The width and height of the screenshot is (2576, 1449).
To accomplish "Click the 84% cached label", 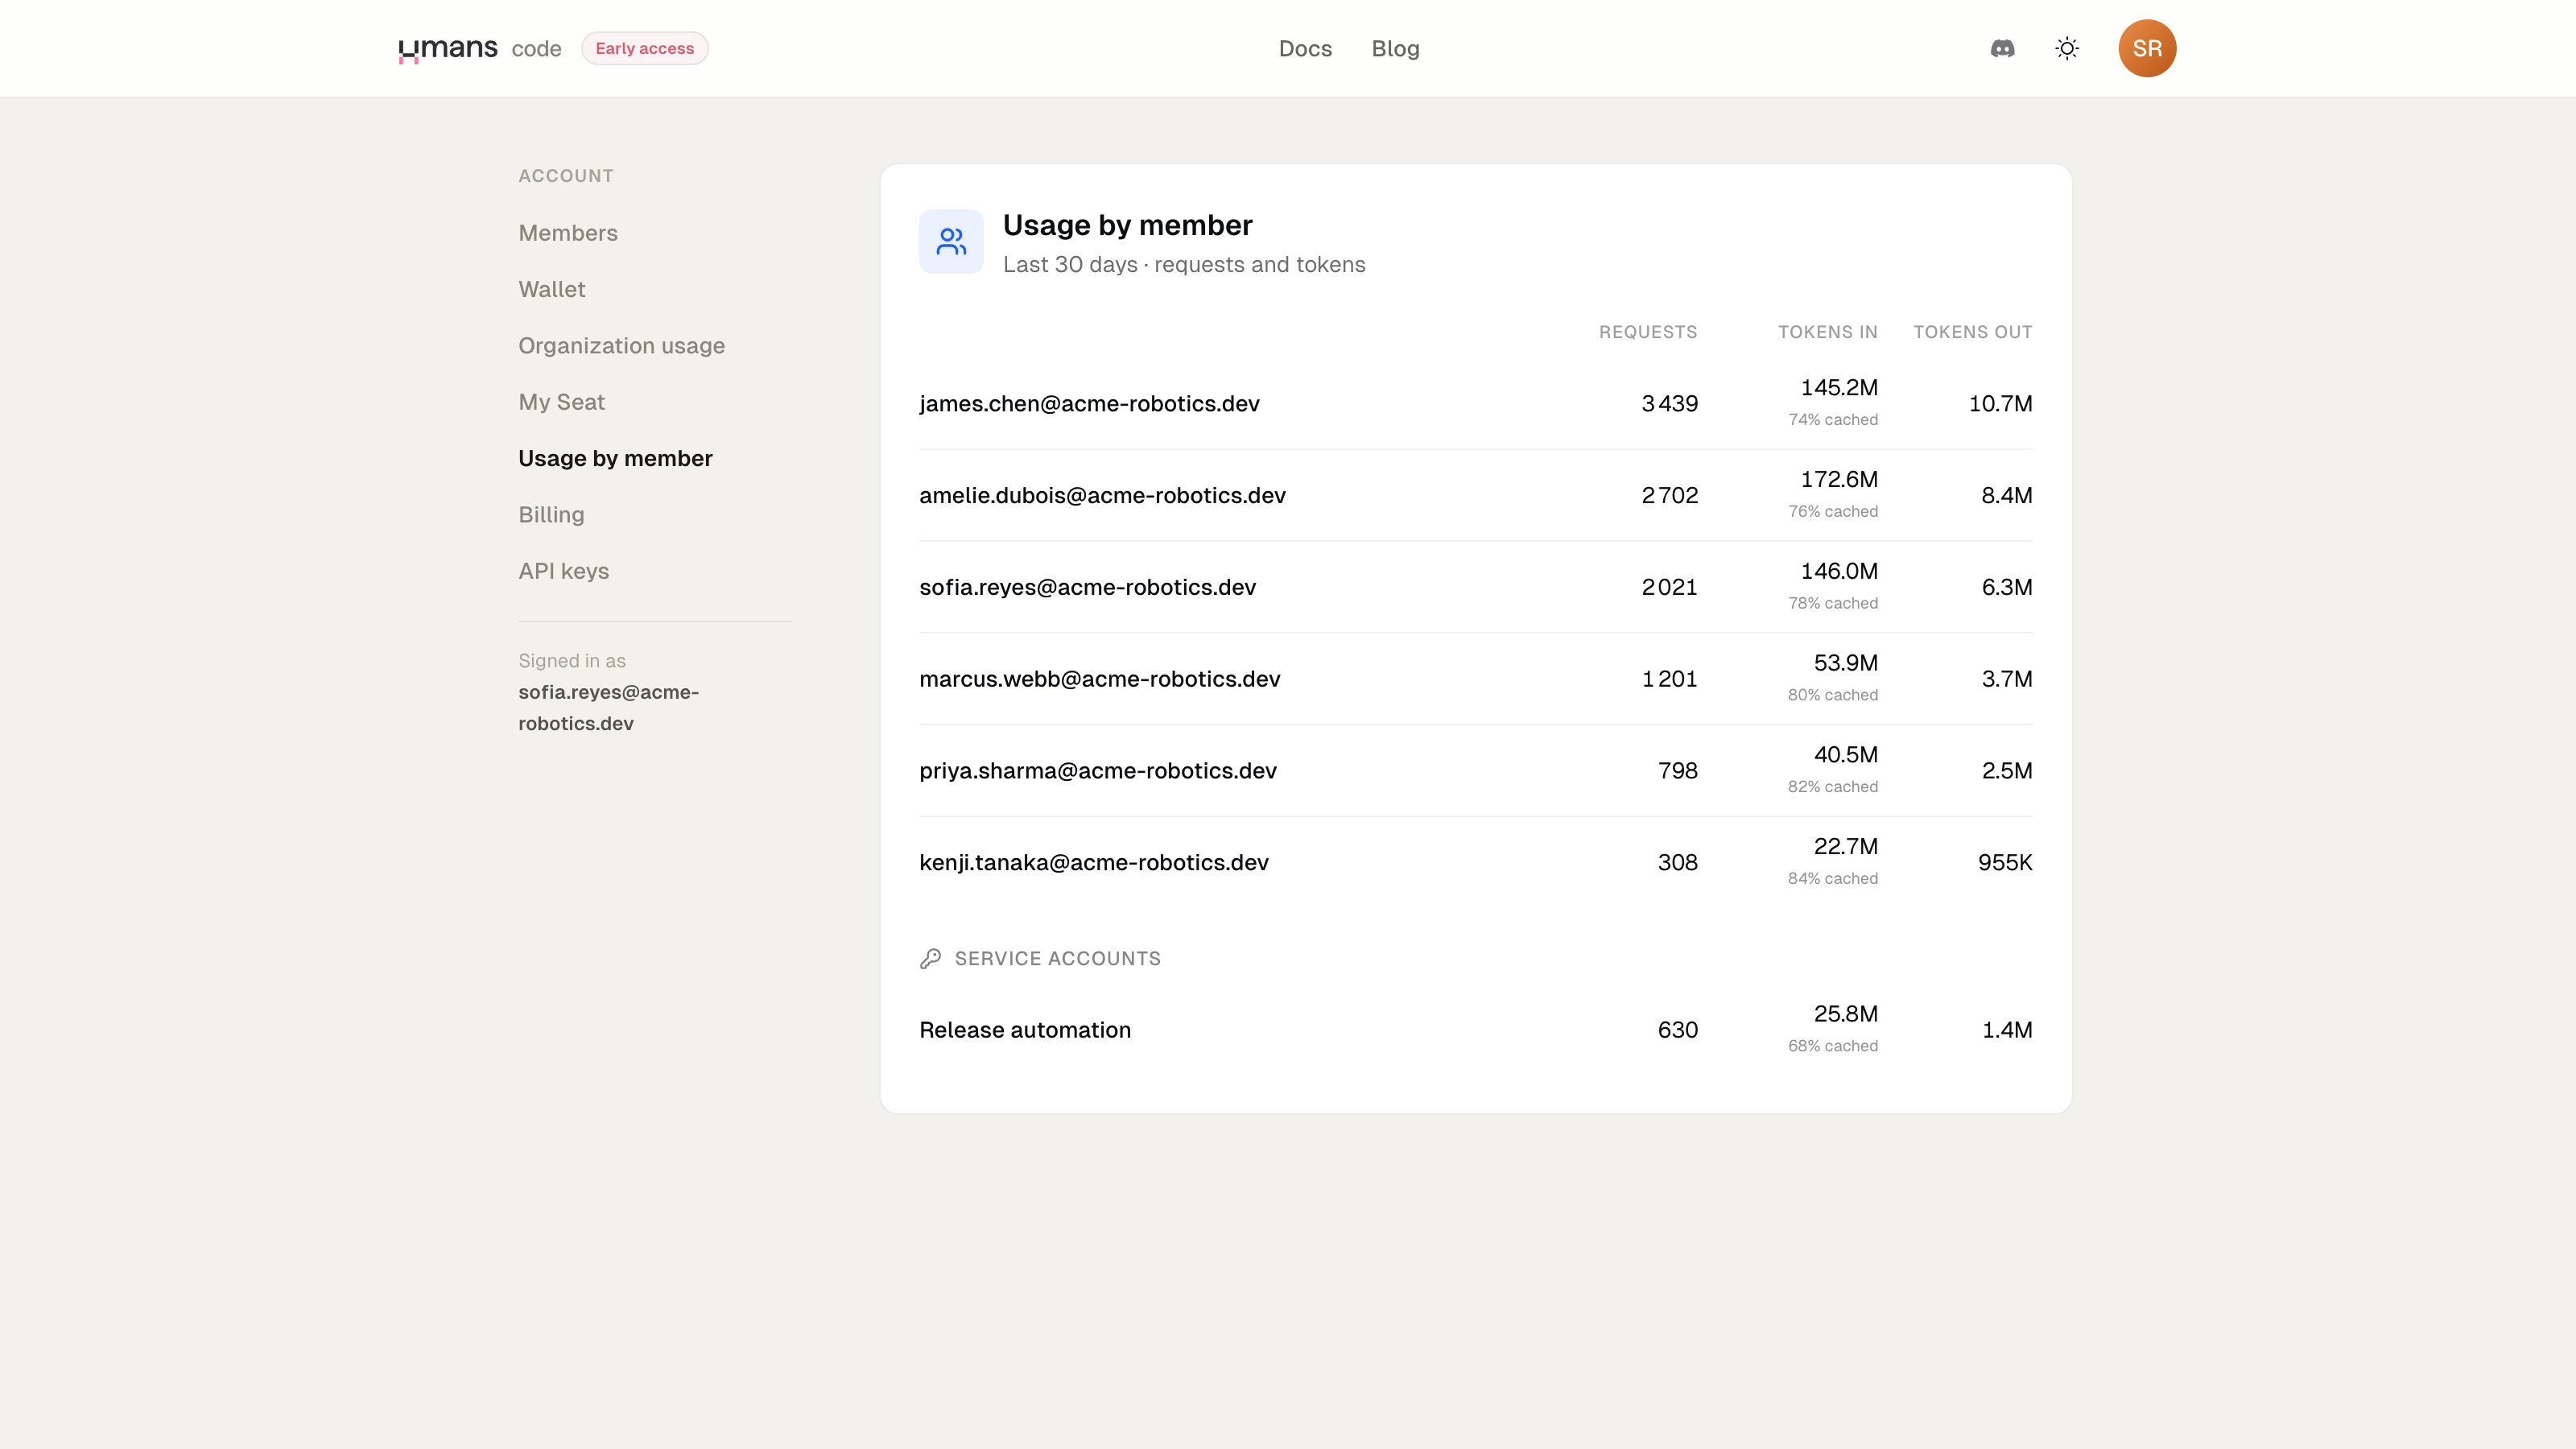I will pyautogui.click(x=1832, y=879).
